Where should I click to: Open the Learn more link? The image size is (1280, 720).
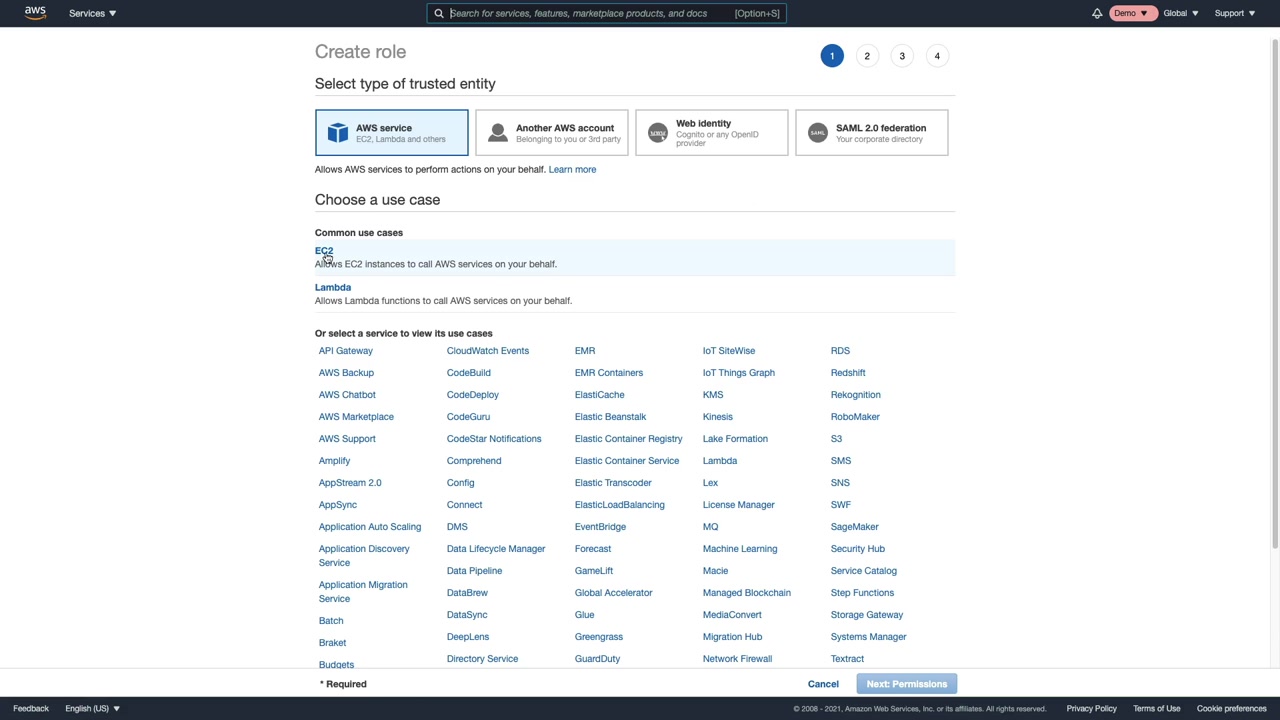point(572,169)
